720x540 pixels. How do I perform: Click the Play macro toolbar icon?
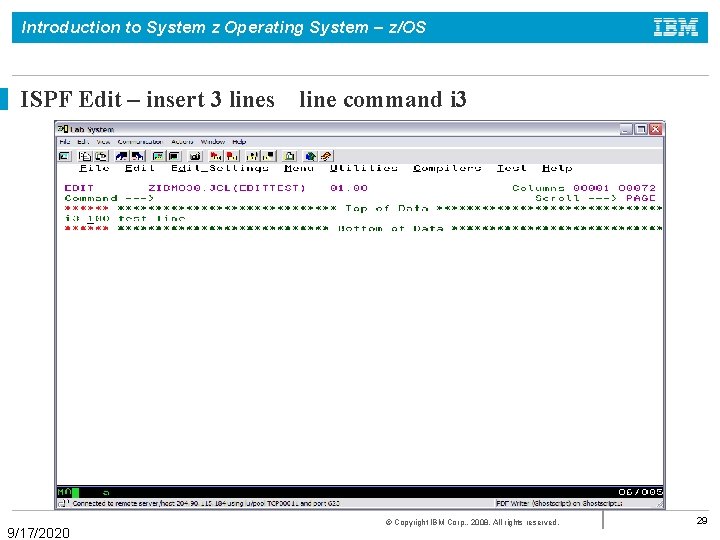point(253,156)
